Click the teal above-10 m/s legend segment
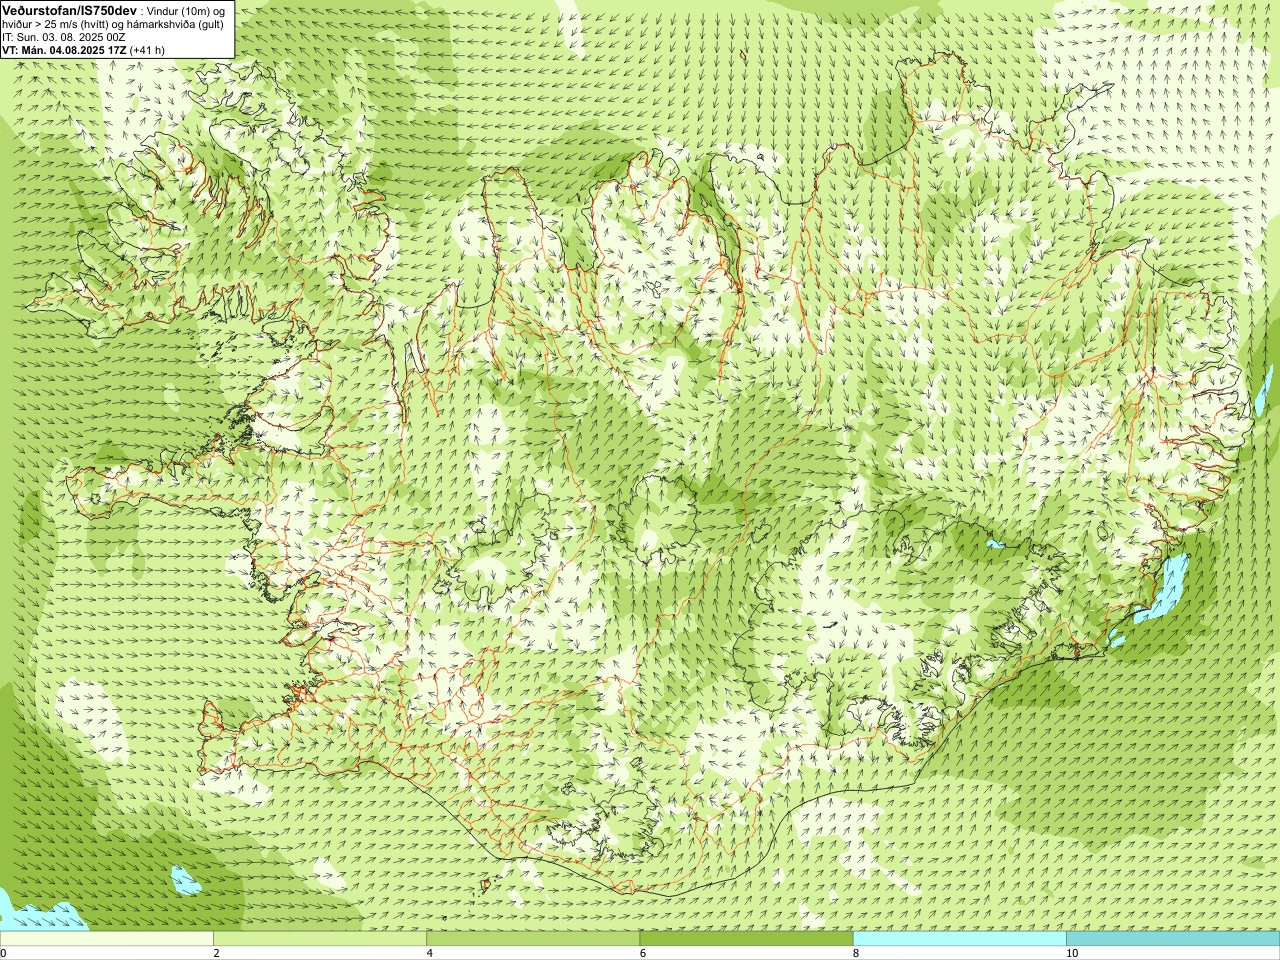The height and width of the screenshot is (960, 1280). point(1173,939)
